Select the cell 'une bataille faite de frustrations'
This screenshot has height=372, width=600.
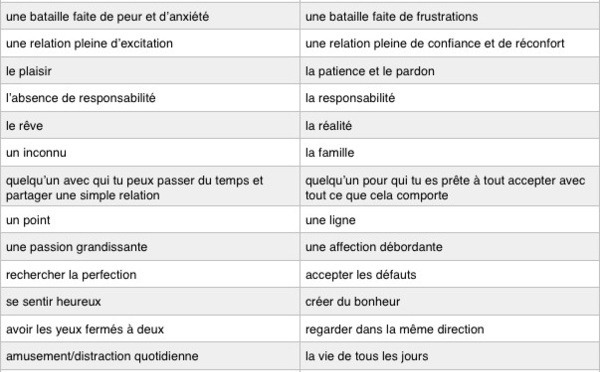point(450,16)
